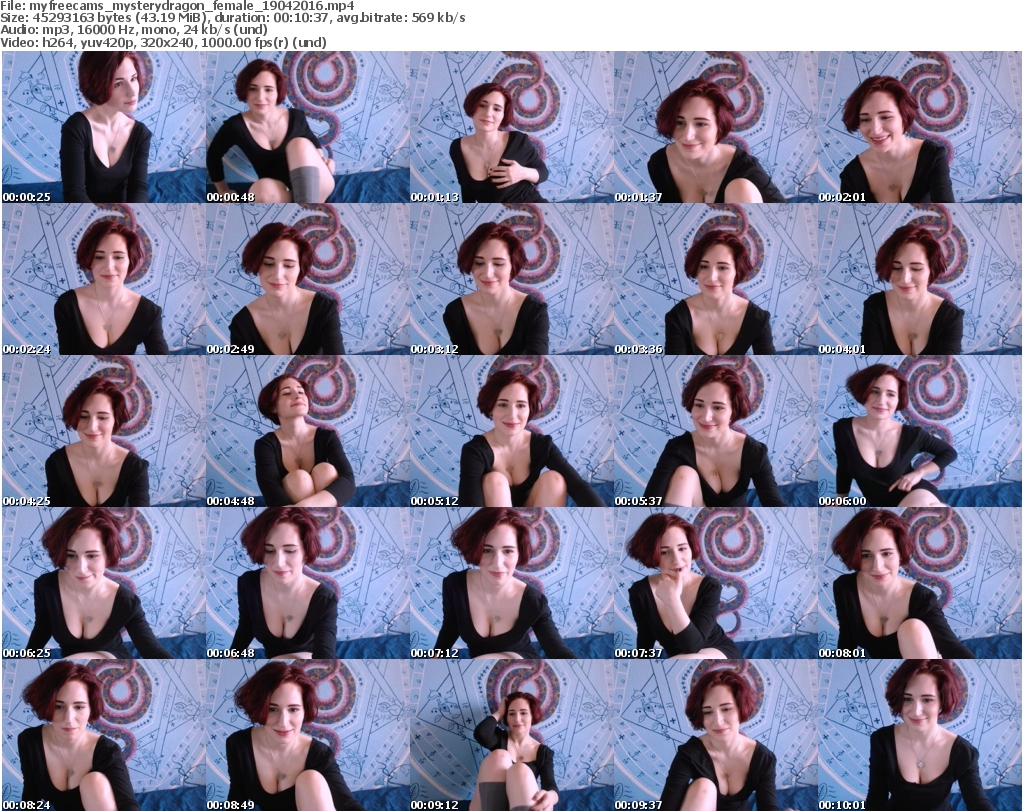Open the frame stamped 00:04:01
This screenshot has width=1024, height=811.
pos(920,279)
